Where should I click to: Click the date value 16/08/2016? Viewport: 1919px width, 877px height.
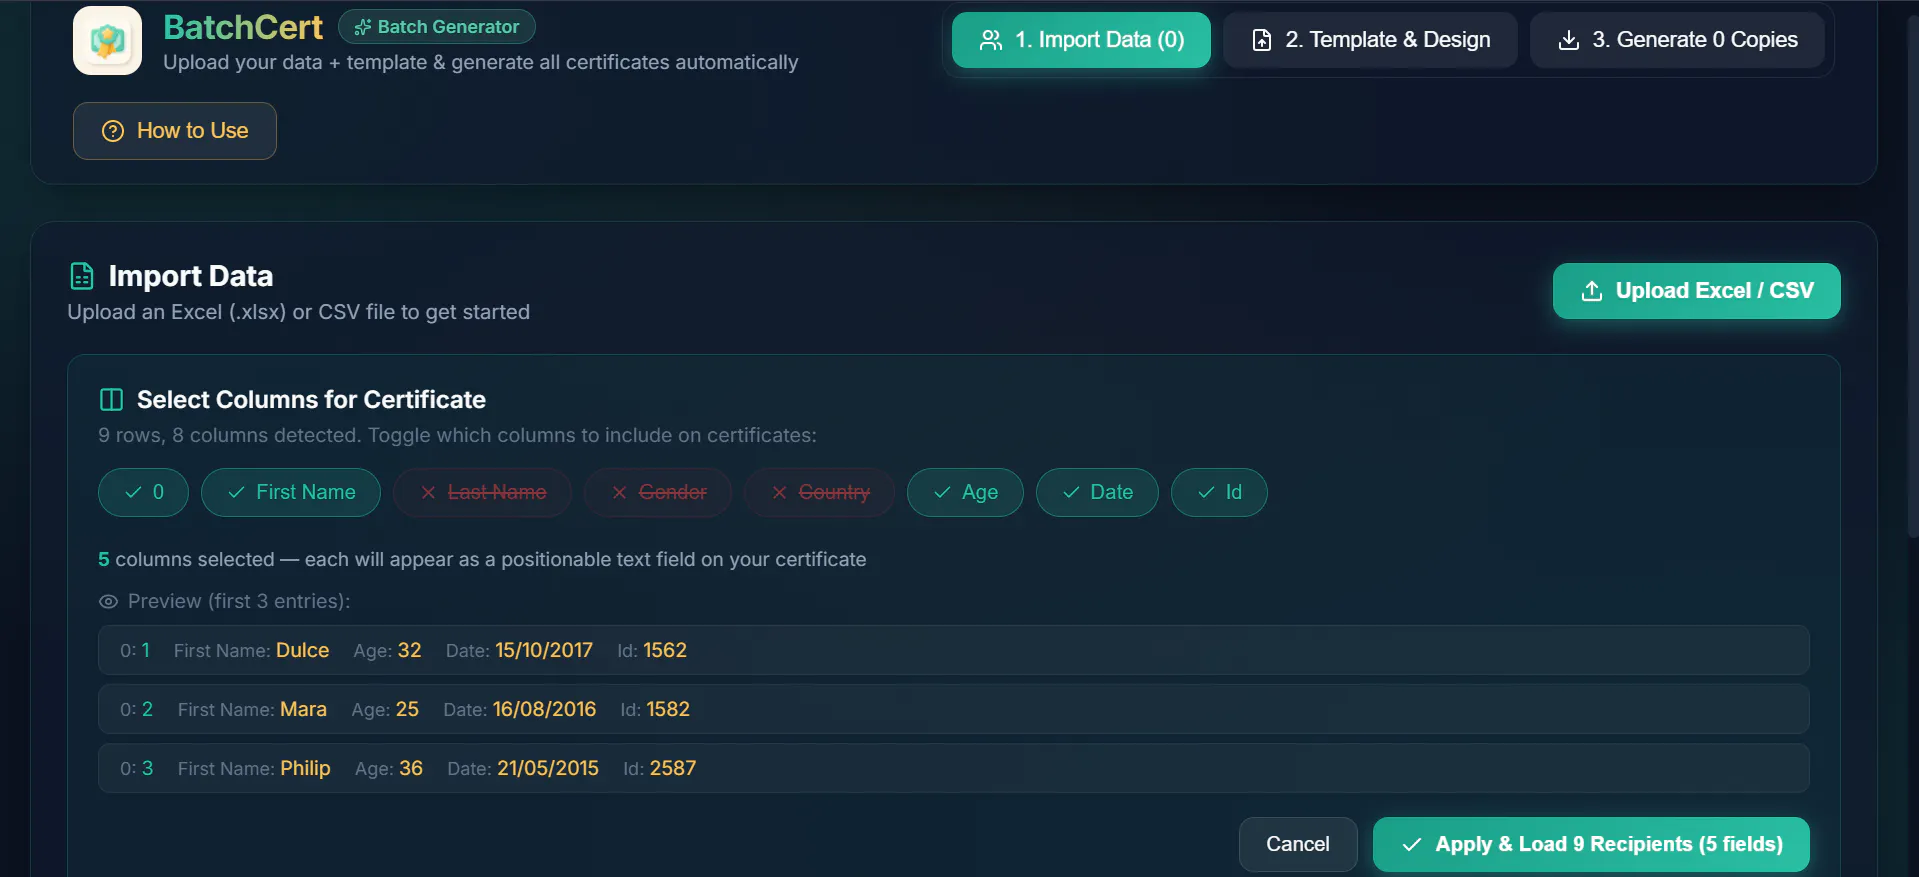[544, 709]
